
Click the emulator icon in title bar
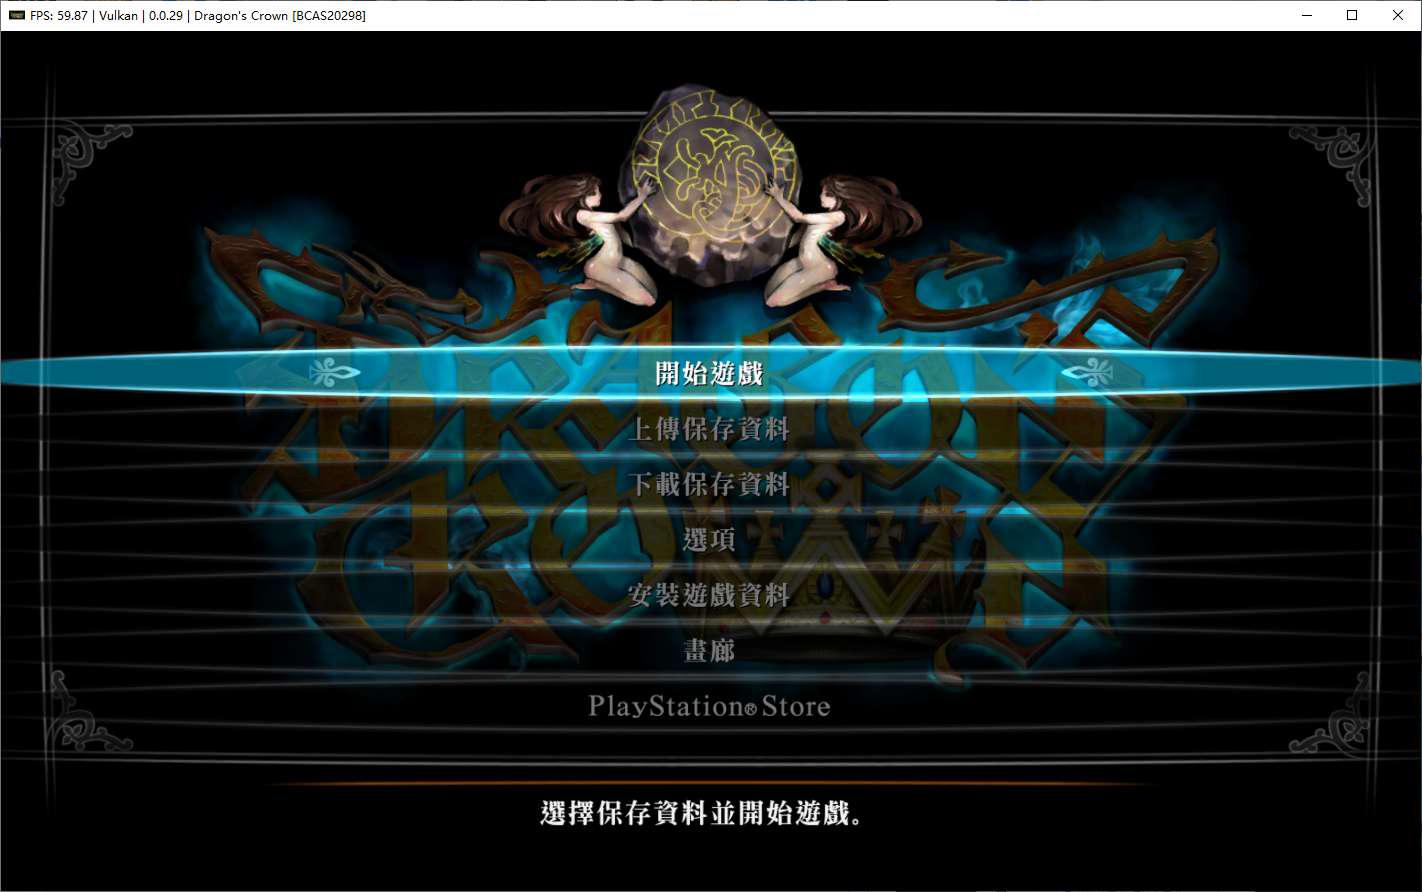(16, 15)
